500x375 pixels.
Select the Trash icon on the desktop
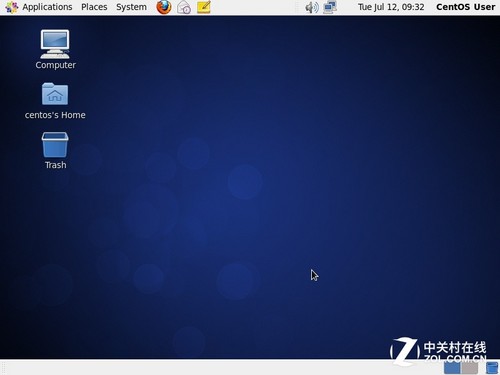(x=55, y=151)
